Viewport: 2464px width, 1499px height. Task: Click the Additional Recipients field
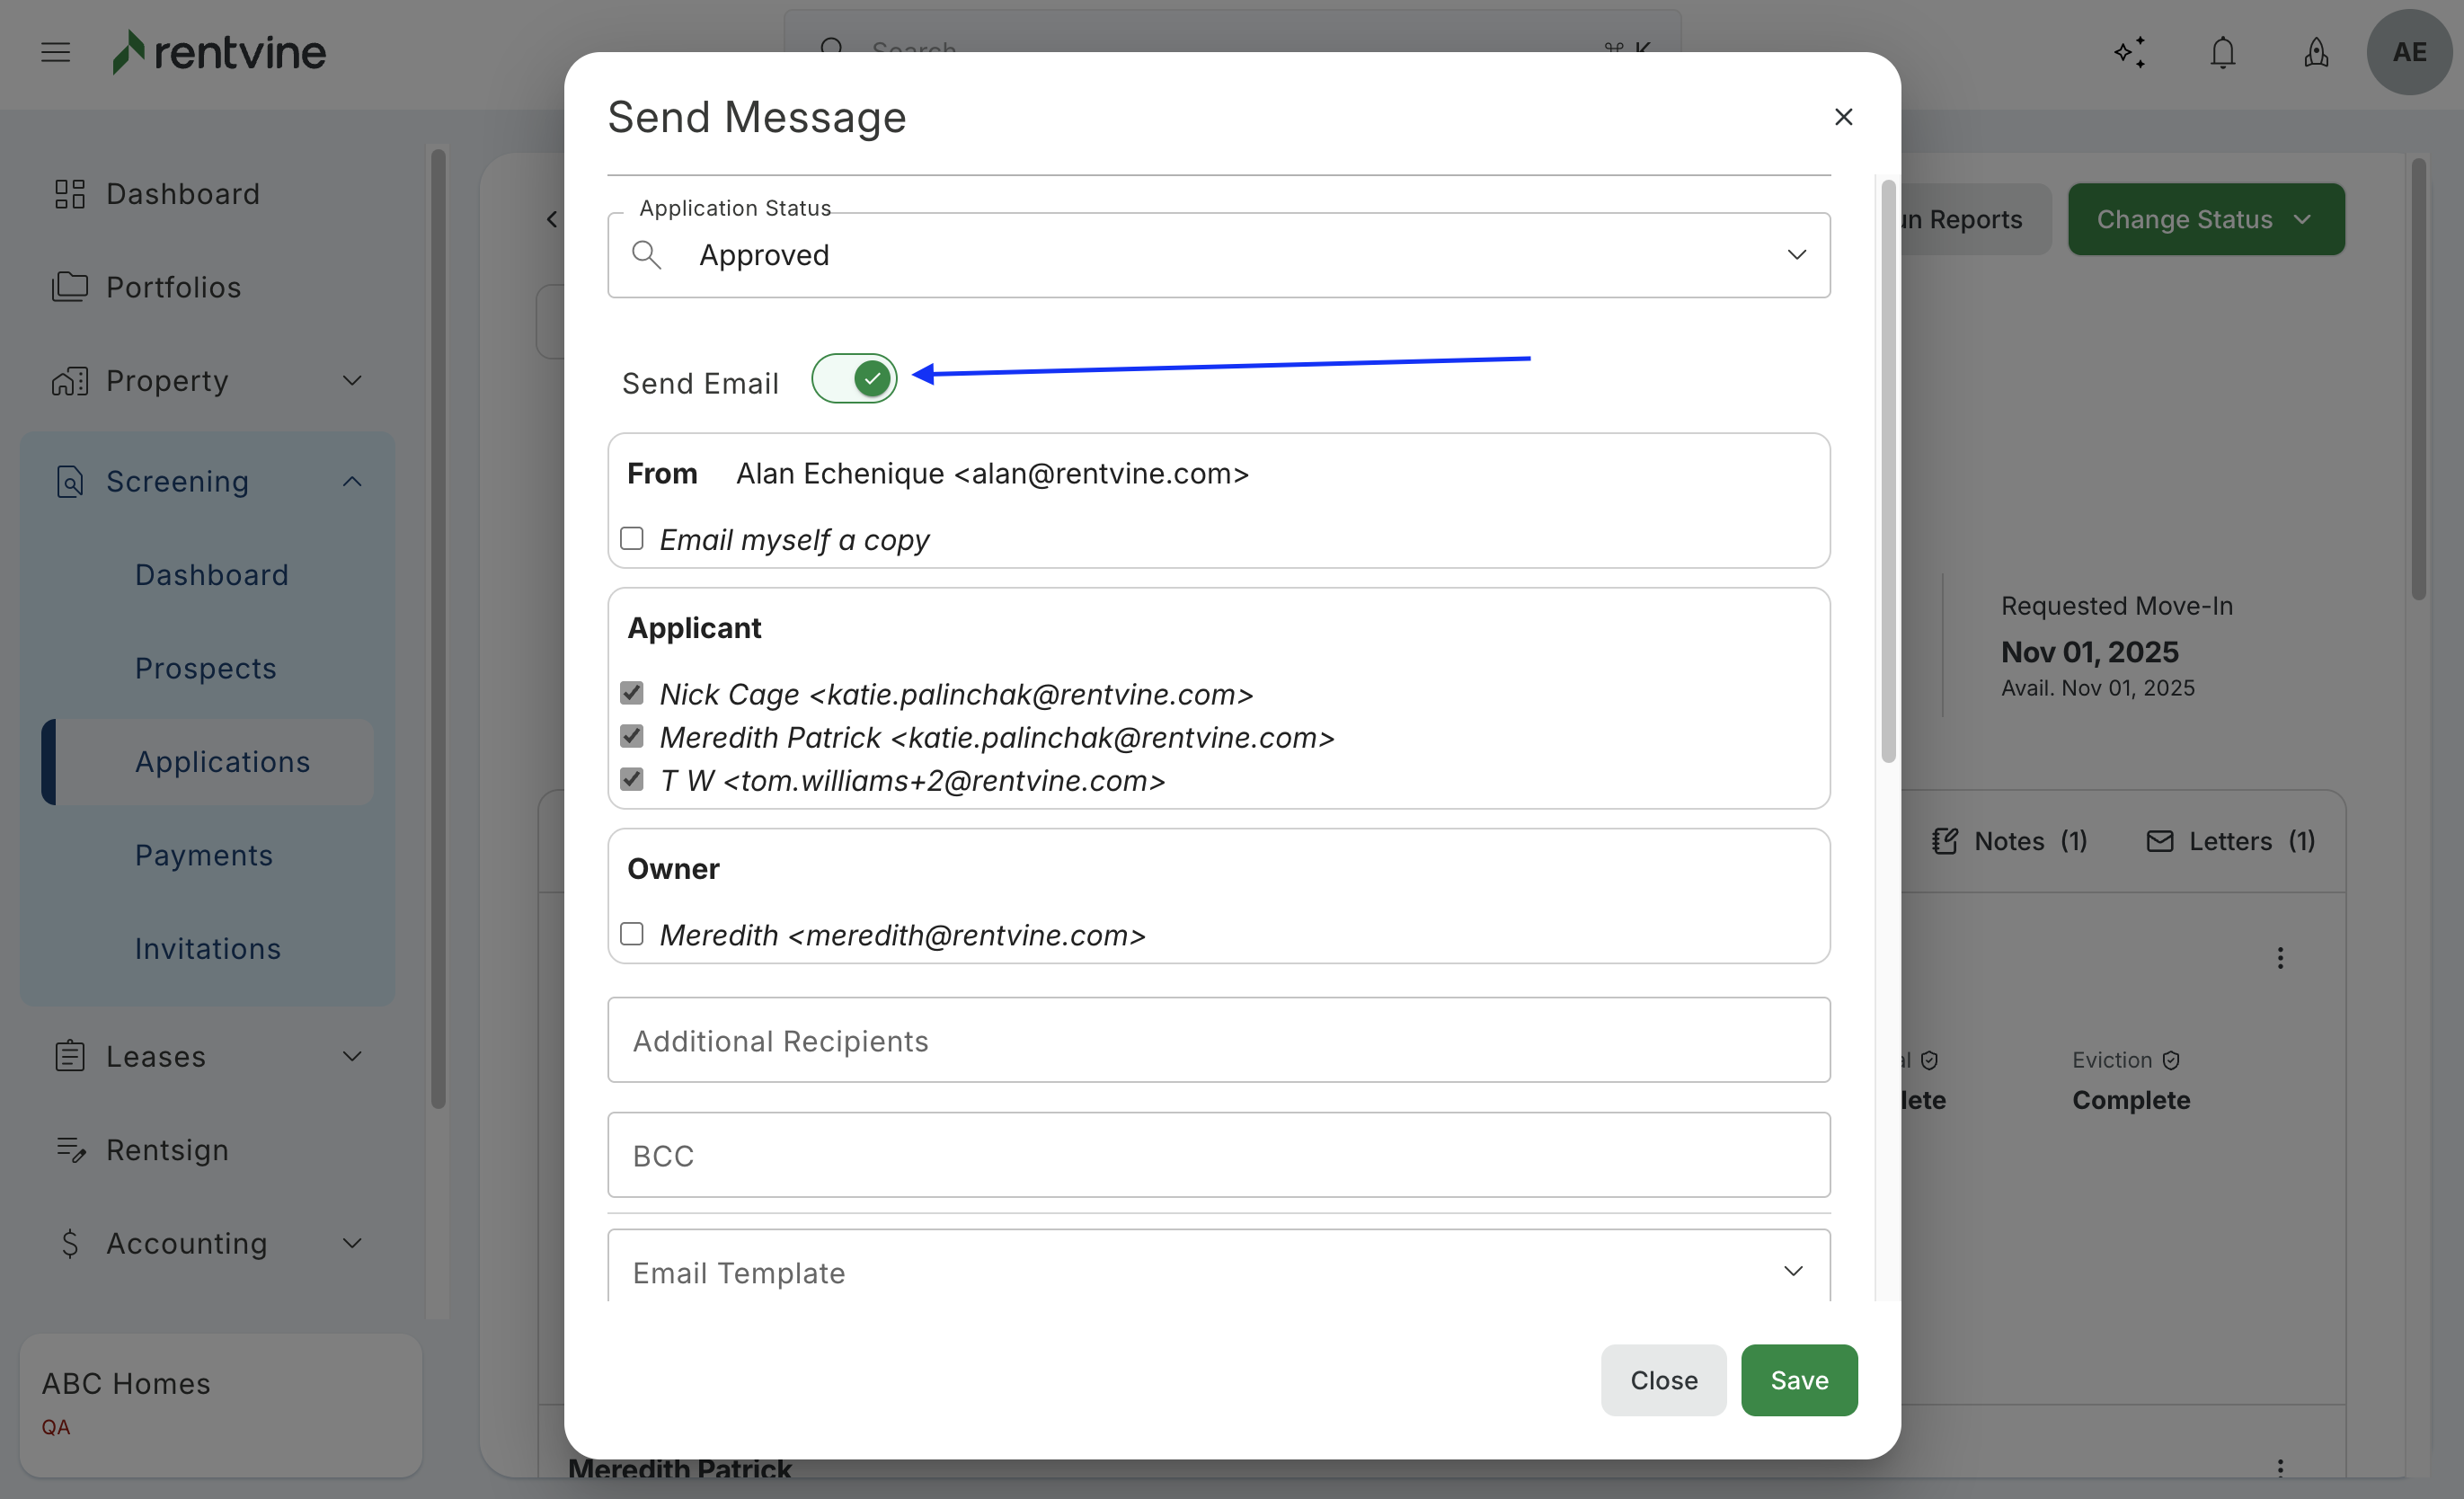click(1218, 1040)
